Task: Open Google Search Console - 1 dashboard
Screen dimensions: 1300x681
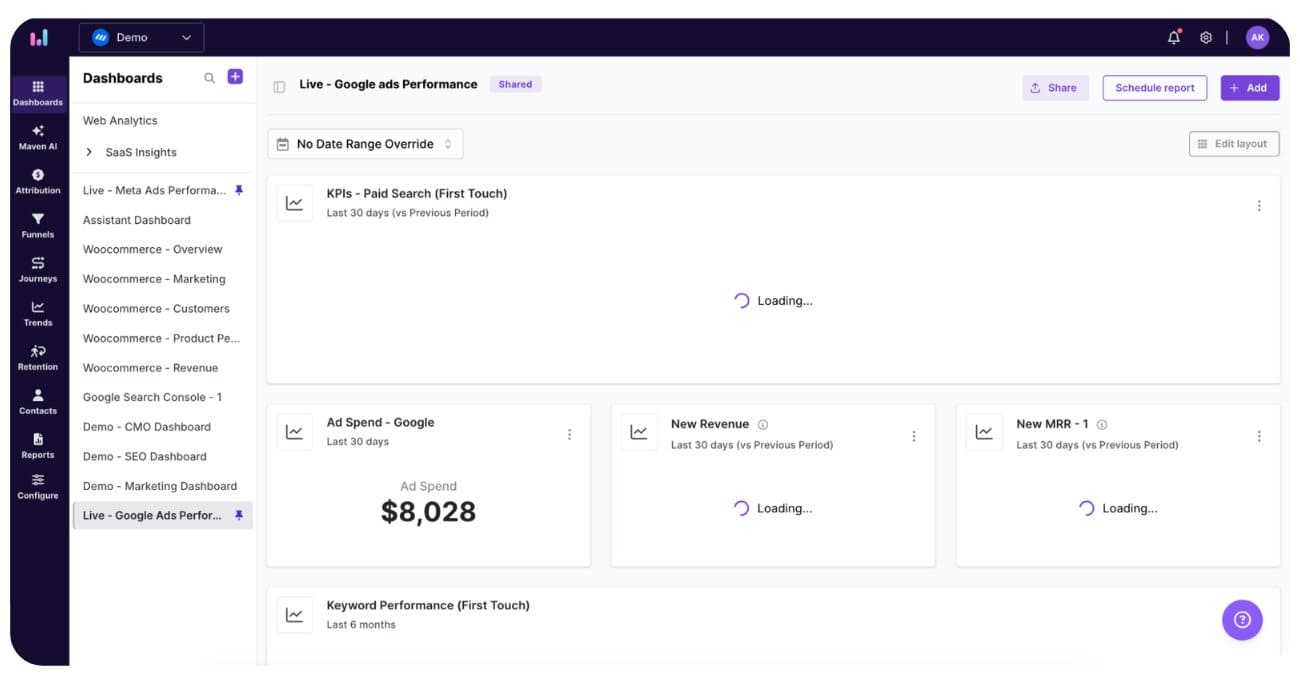Action: click(x=152, y=397)
